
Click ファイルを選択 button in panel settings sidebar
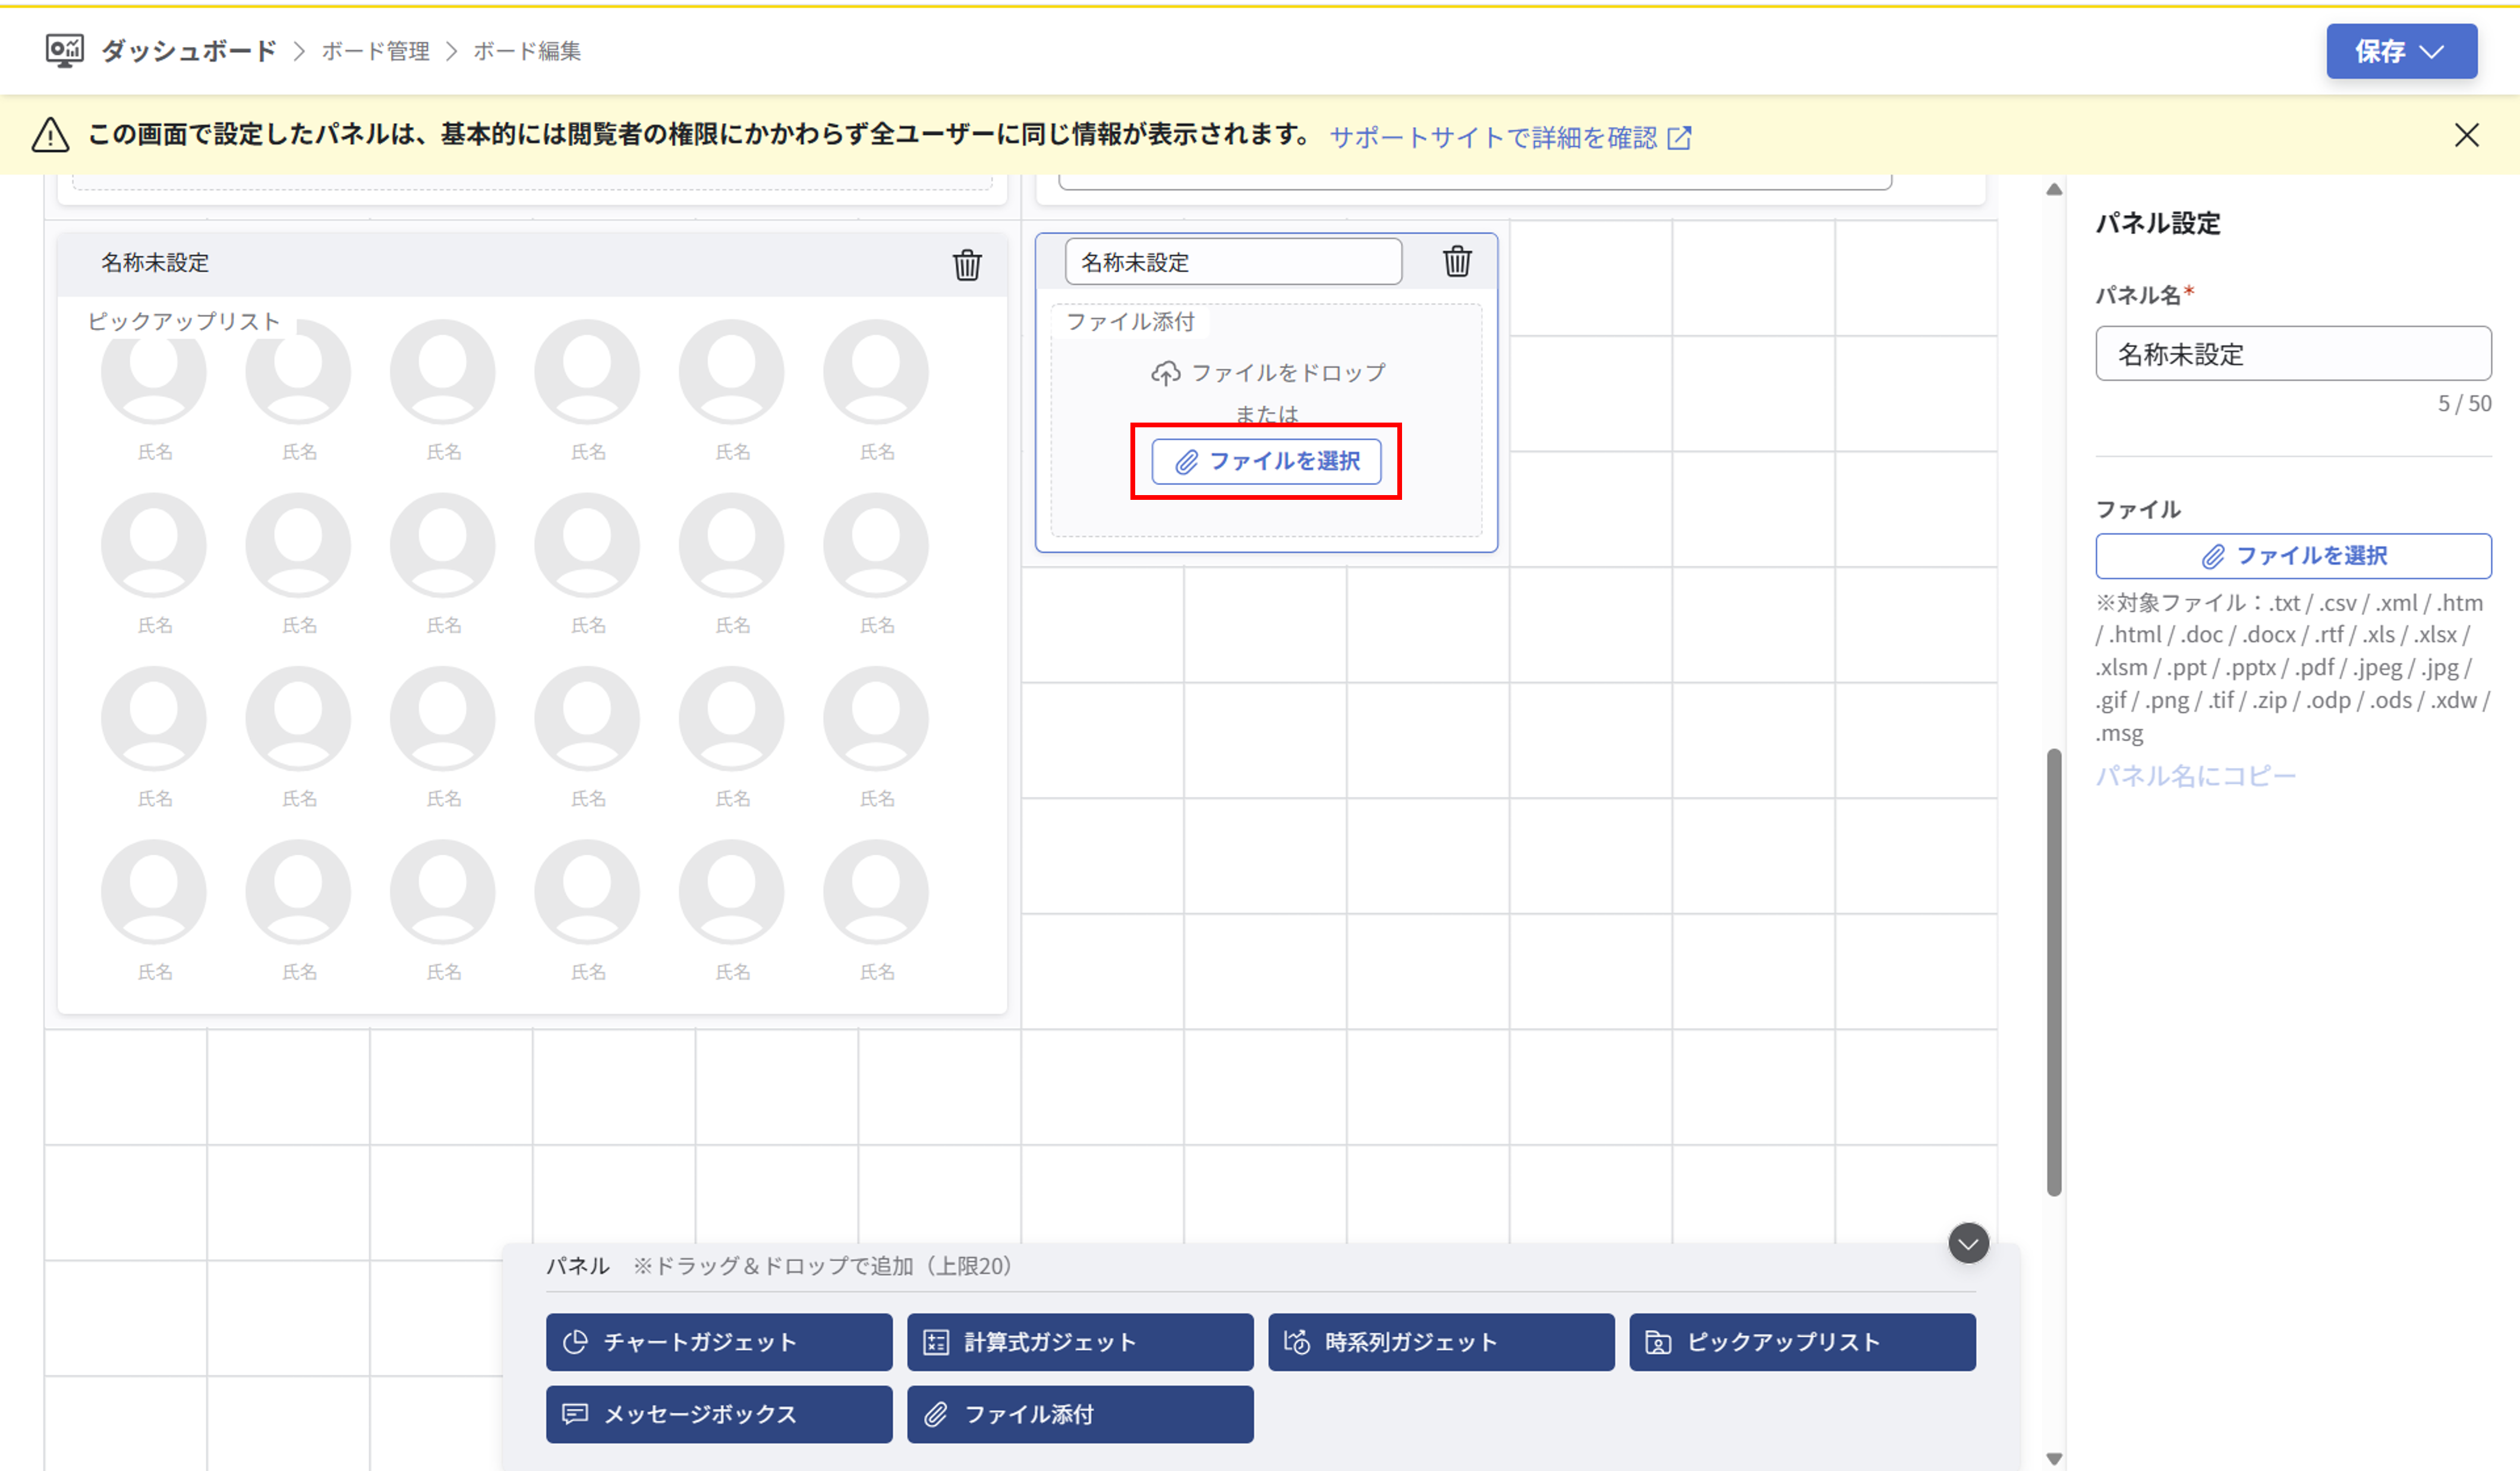(x=2292, y=556)
